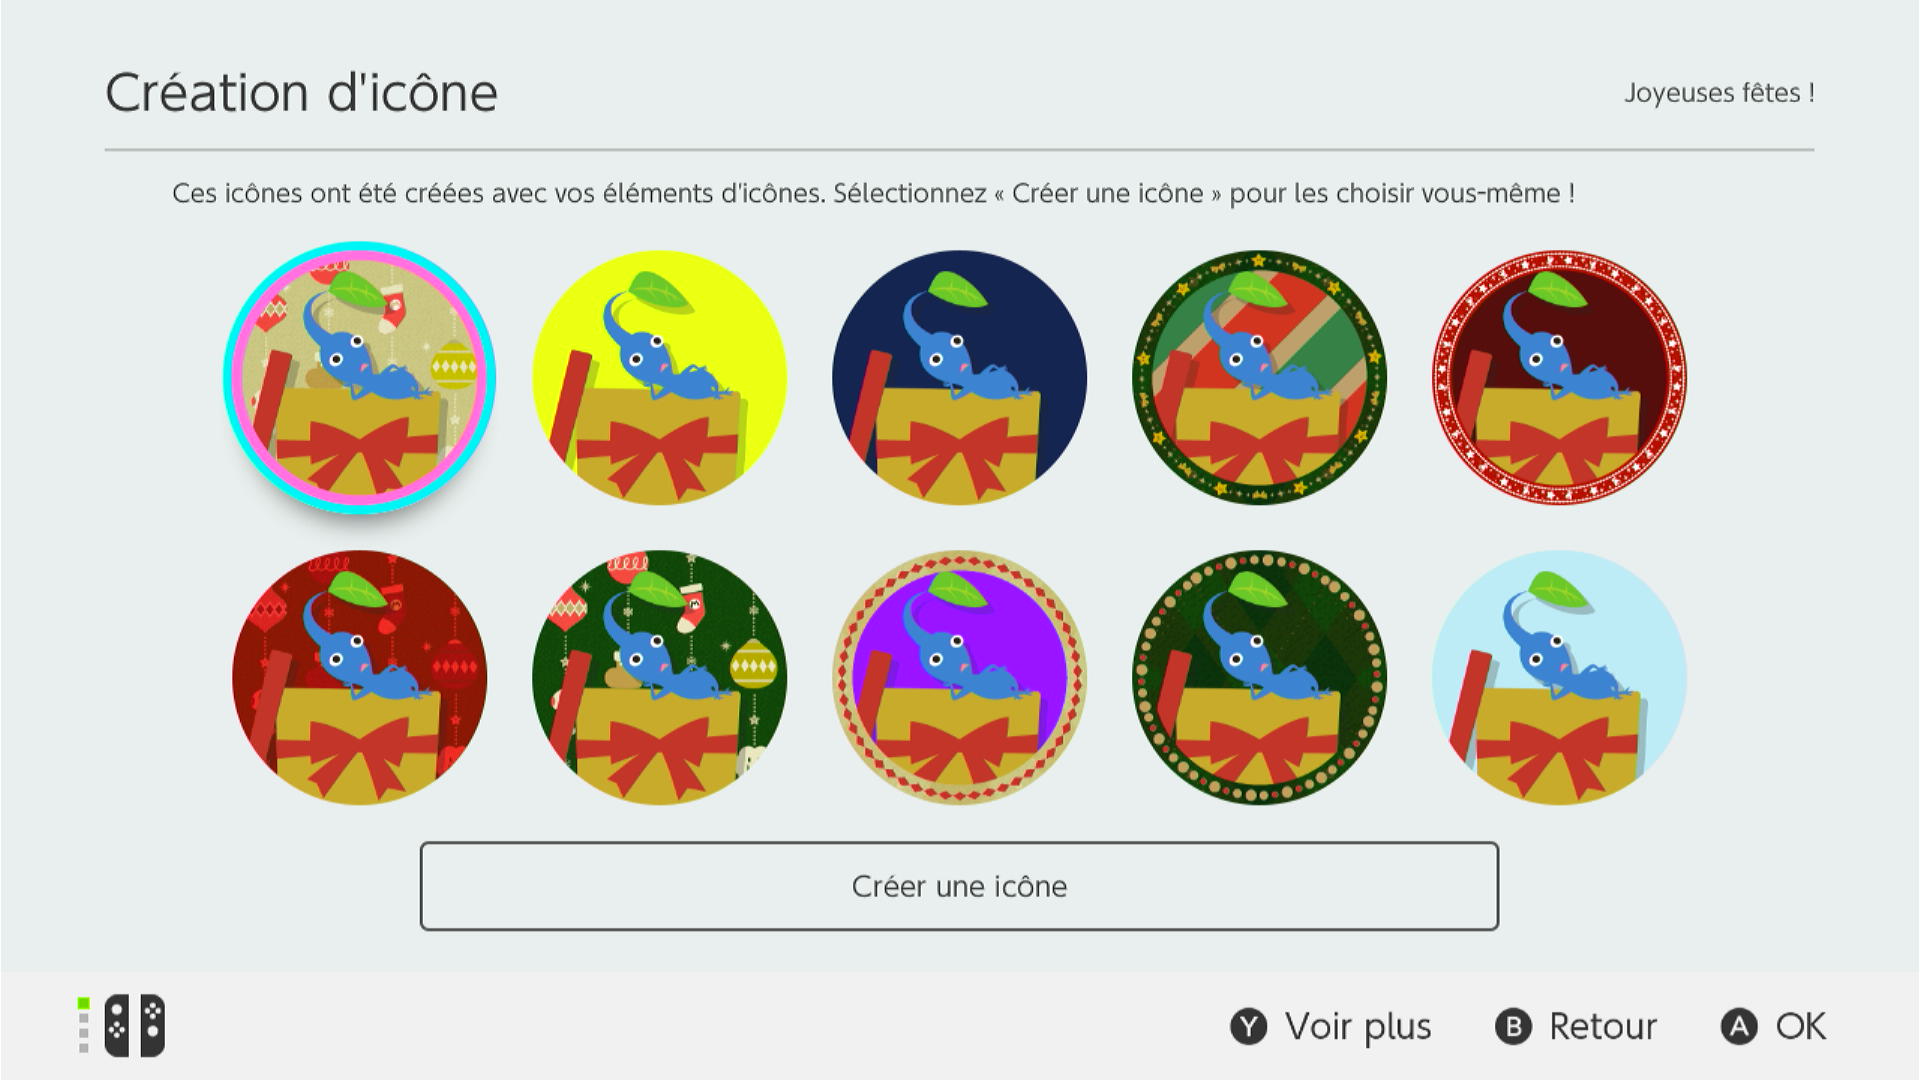Select the highlighted icon with pink and cyan frame
The height and width of the screenshot is (1080, 1920).
359,378
